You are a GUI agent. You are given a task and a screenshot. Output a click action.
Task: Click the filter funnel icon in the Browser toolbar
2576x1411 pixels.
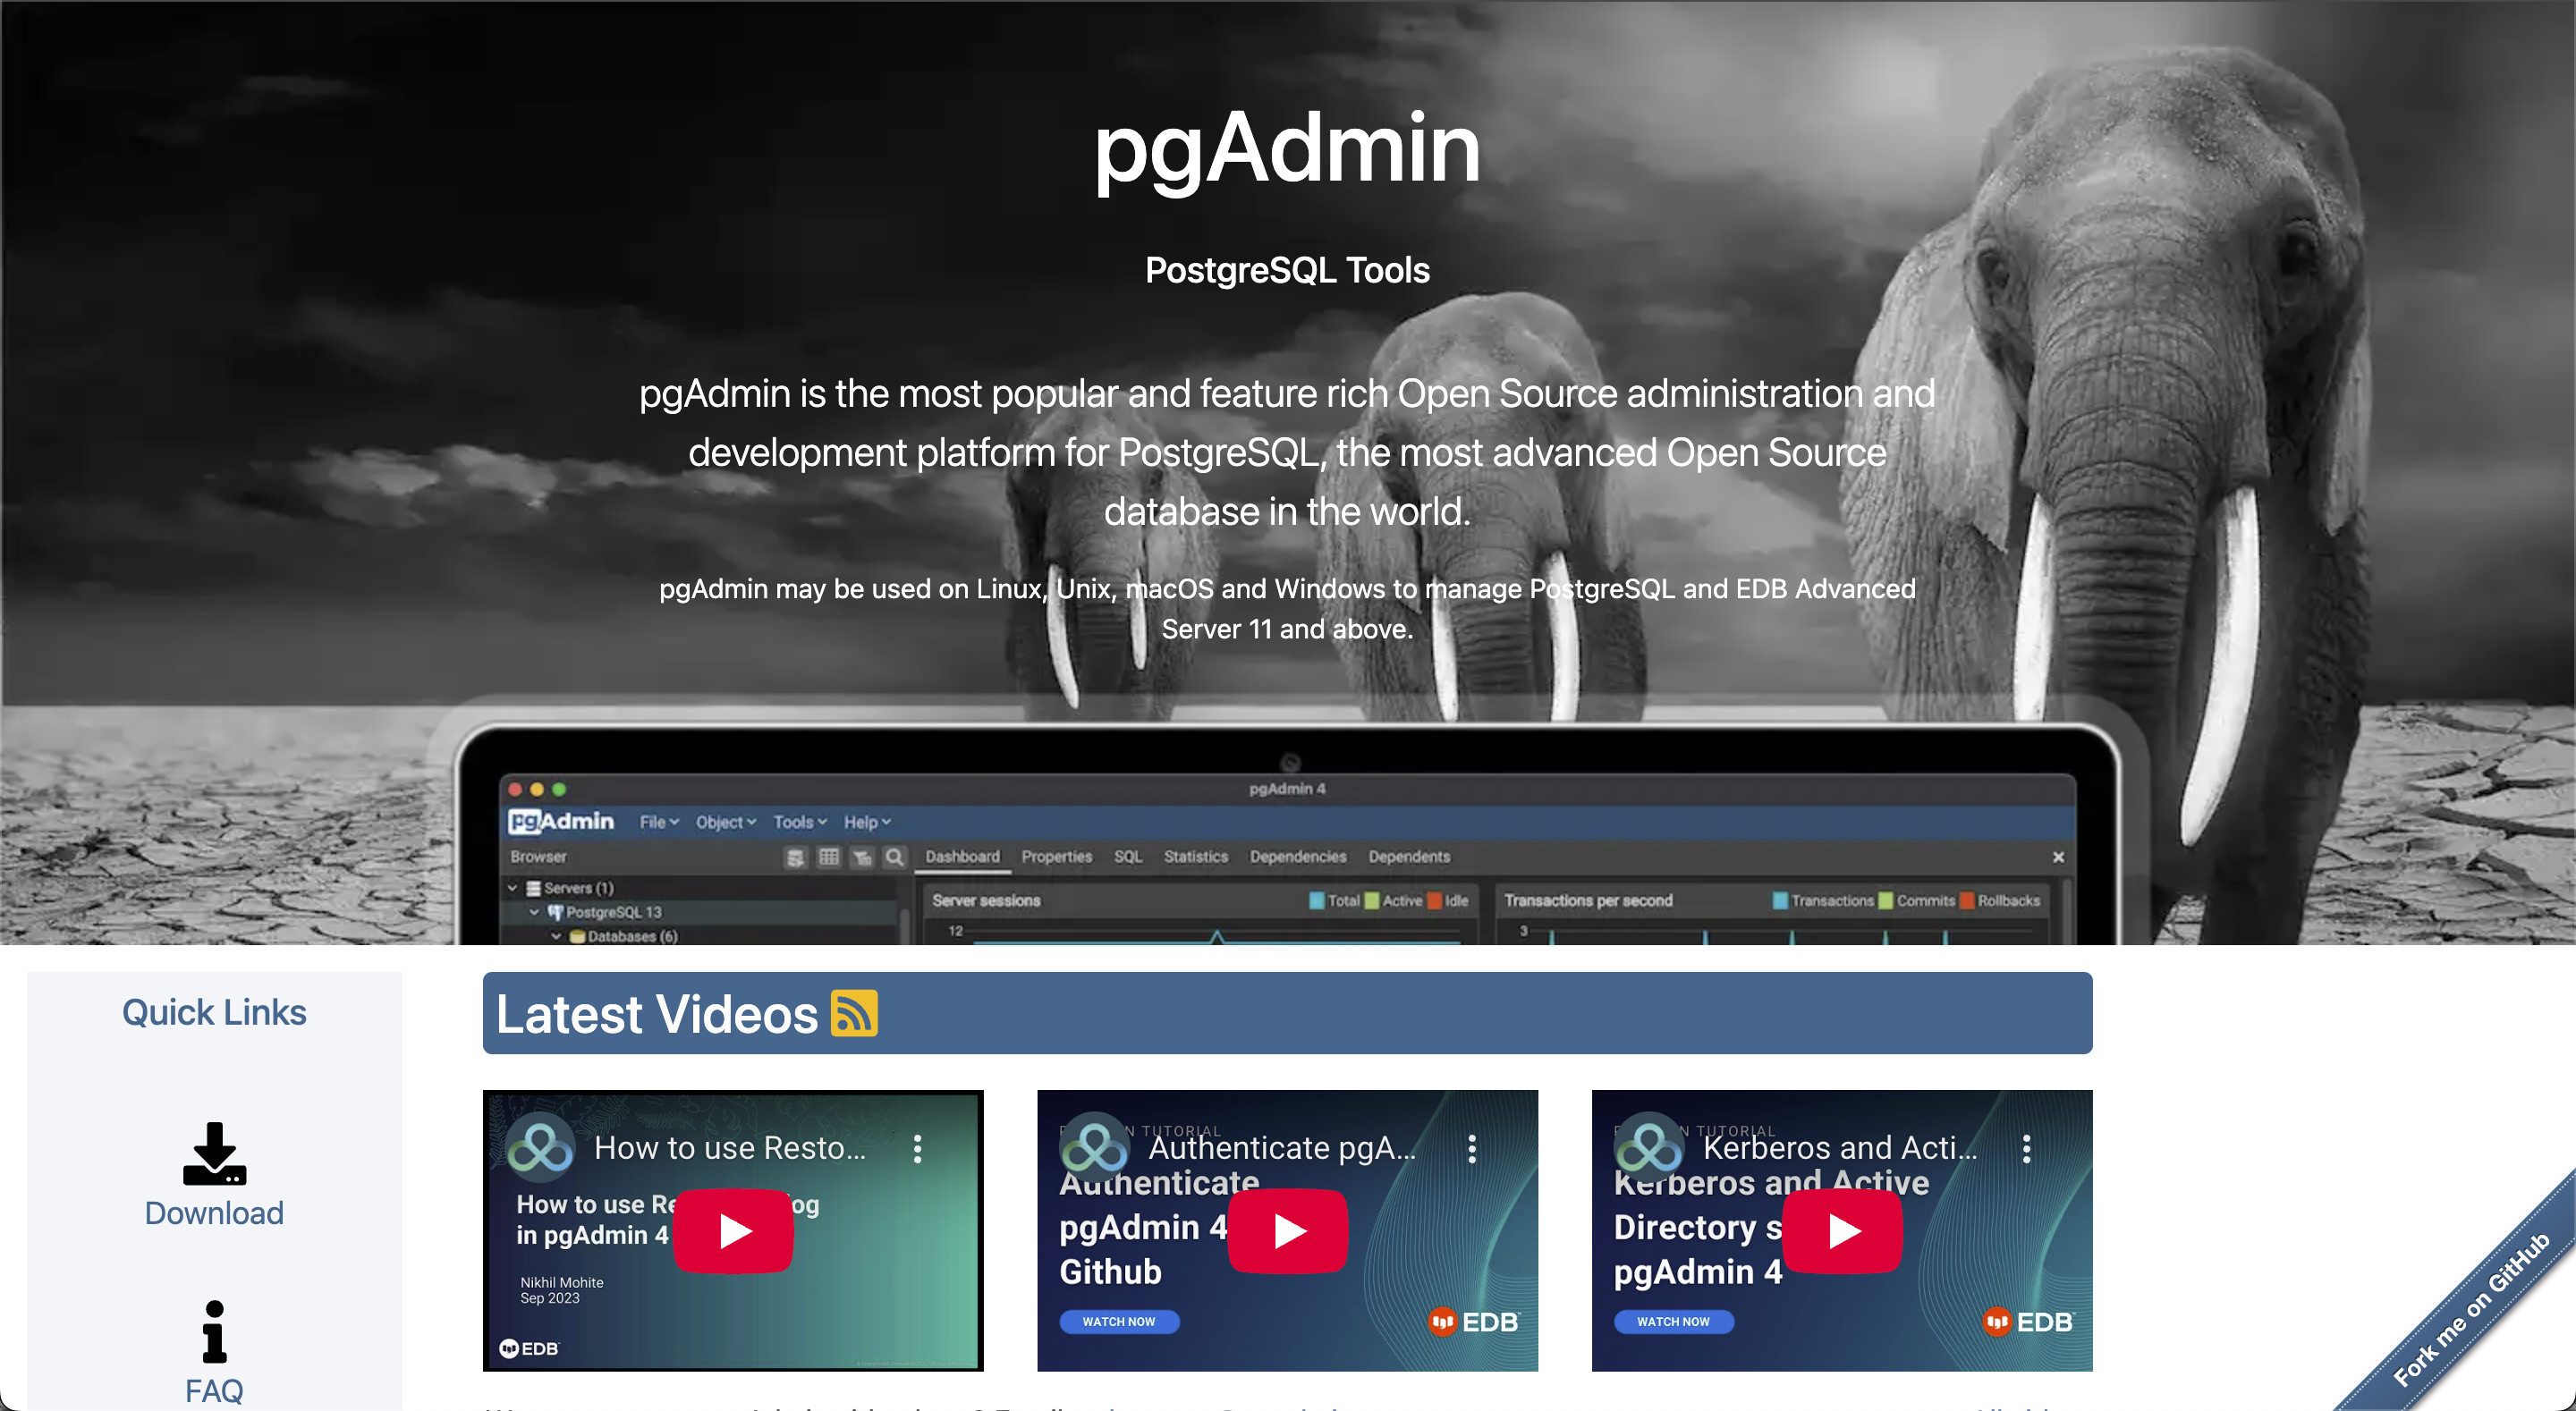(862, 857)
